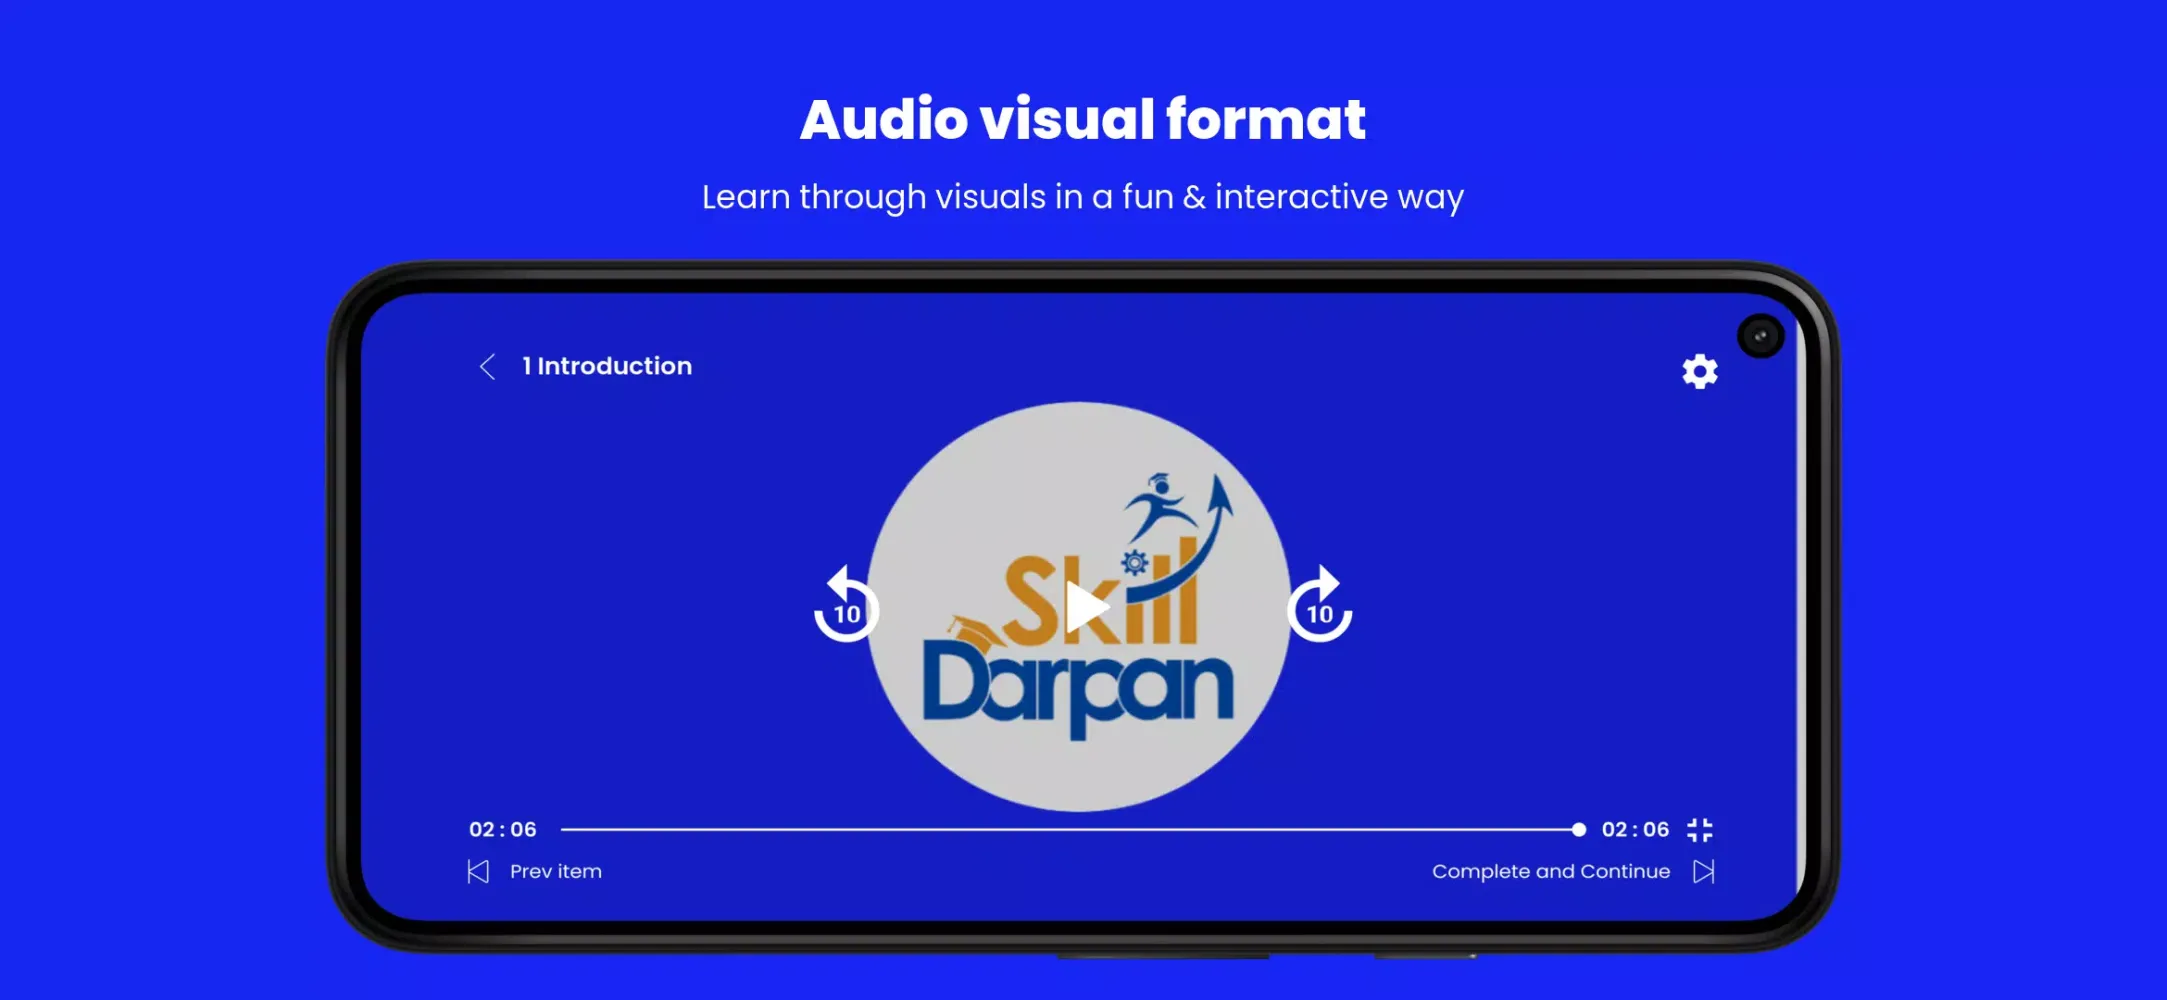The image size is (2167, 1000).
Task: Skip forward 10 seconds
Action: click(1320, 605)
